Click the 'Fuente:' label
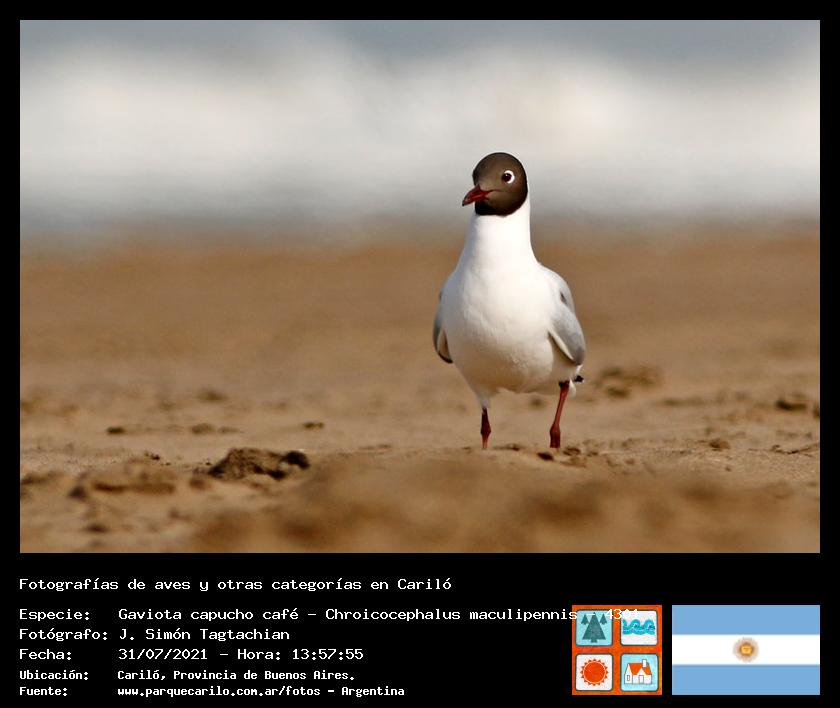This screenshot has width=840, height=708. click(x=44, y=691)
